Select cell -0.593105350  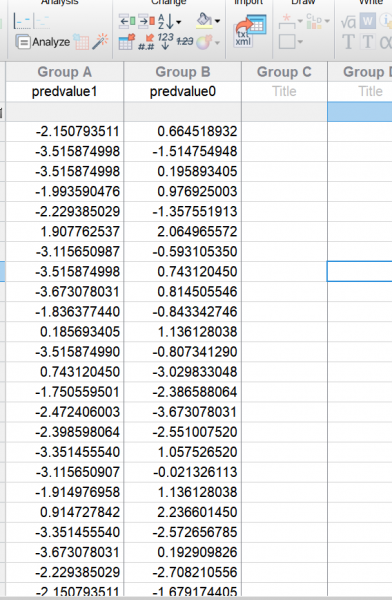pyautogui.click(x=183, y=252)
